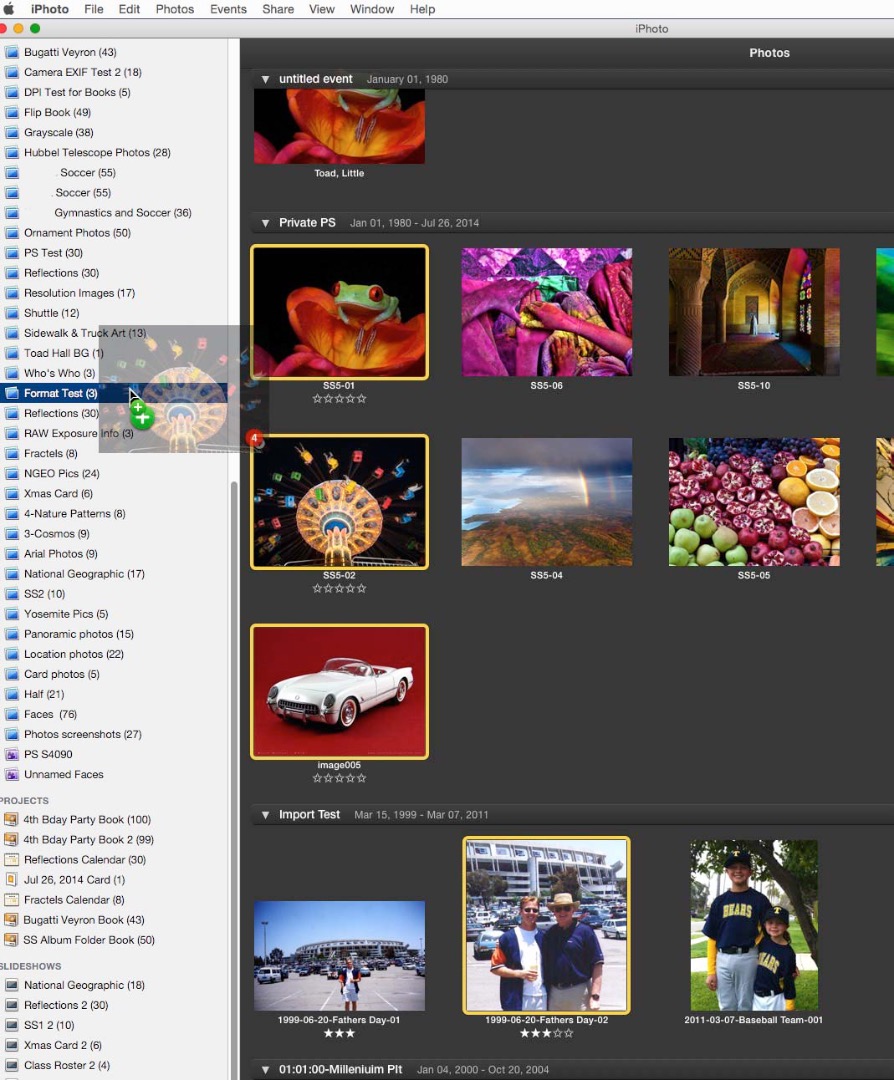Viewport: 894px width, 1080px height.
Task: Open the Reflections 2 slideshow
Action: [114, 1005]
